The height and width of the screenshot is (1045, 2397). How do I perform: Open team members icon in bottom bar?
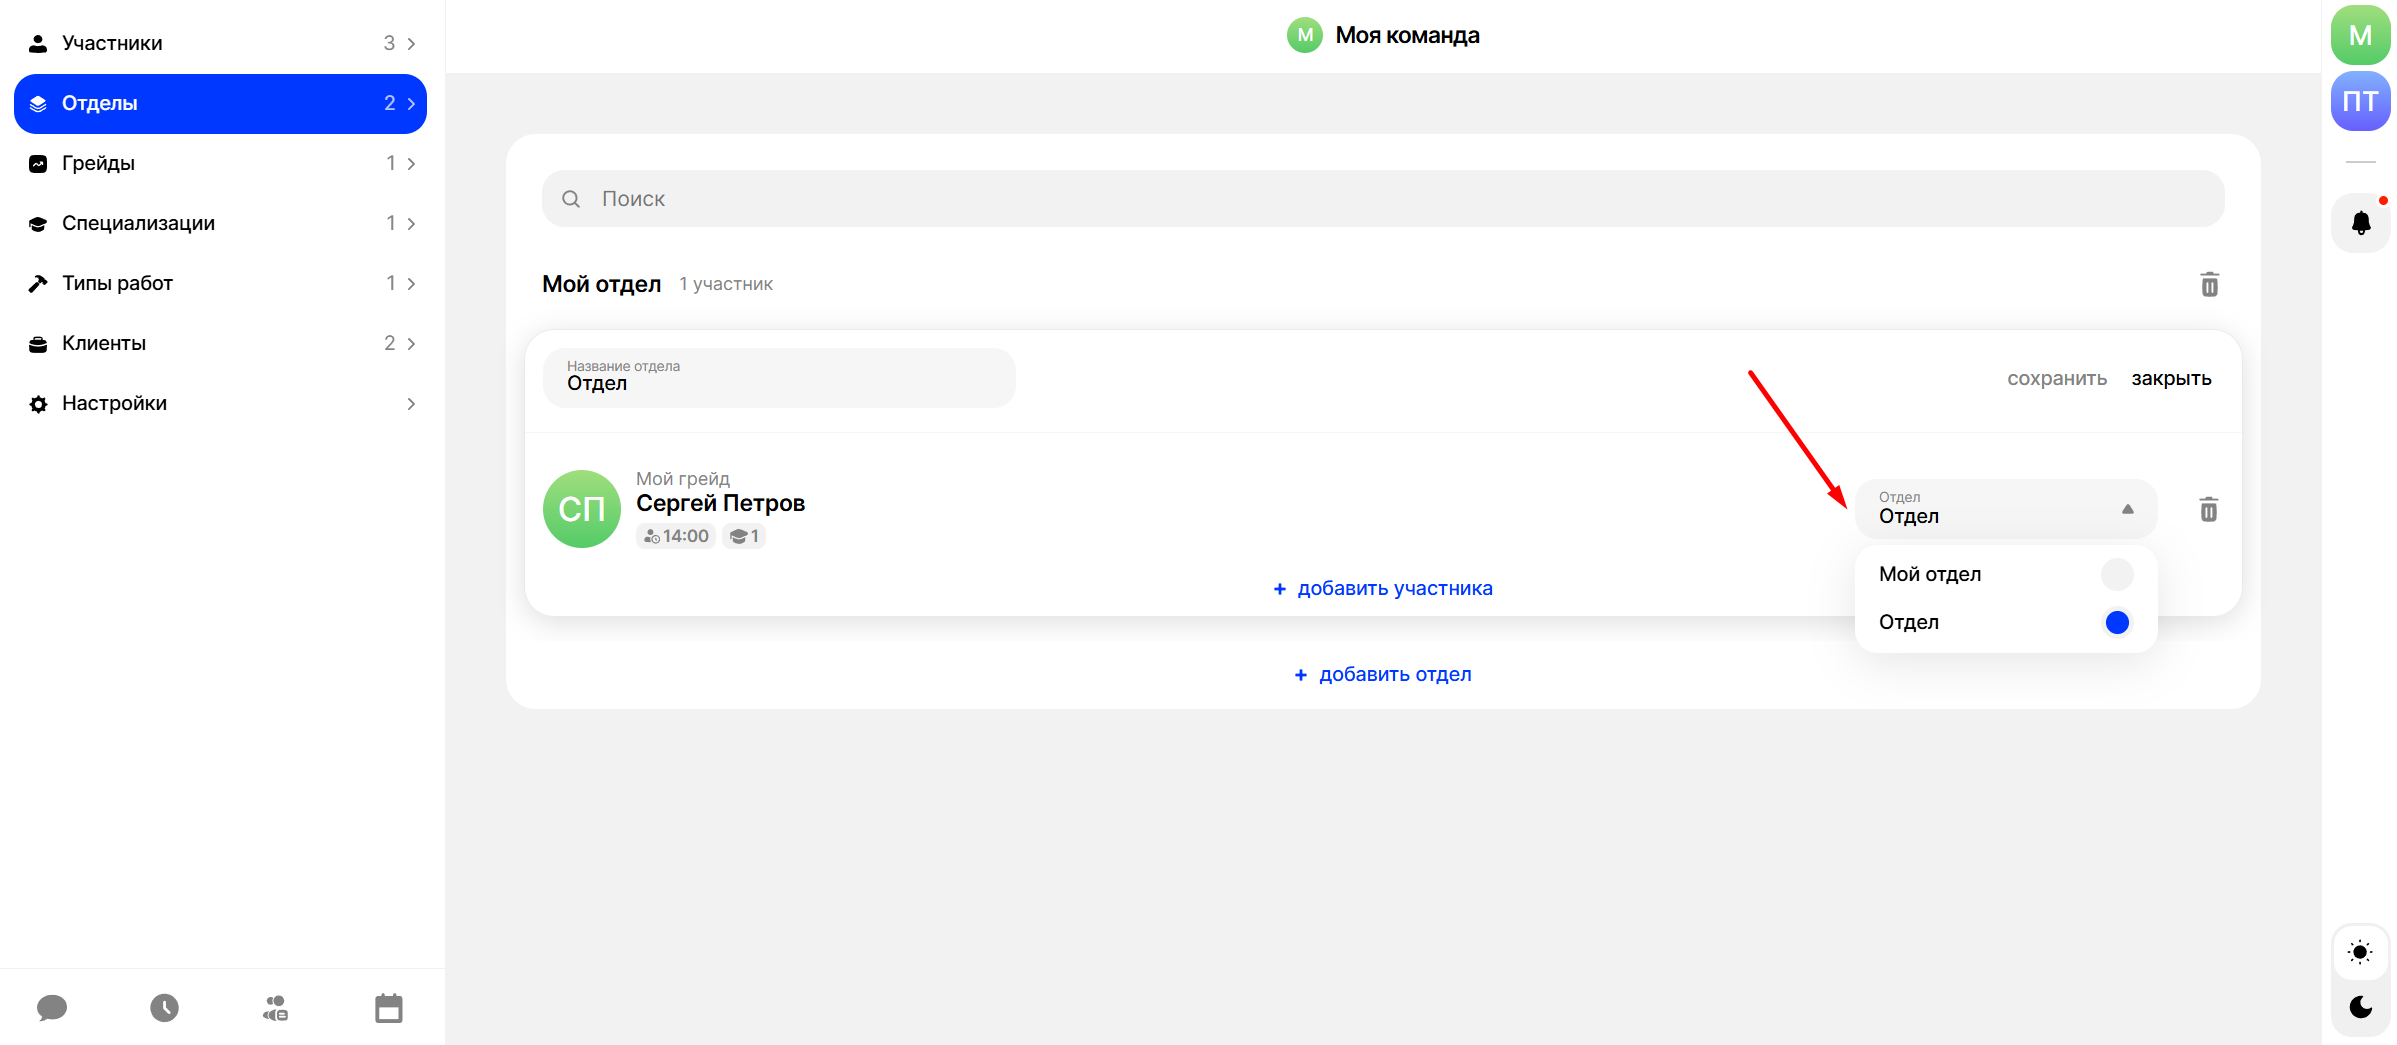(x=276, y=1007)
